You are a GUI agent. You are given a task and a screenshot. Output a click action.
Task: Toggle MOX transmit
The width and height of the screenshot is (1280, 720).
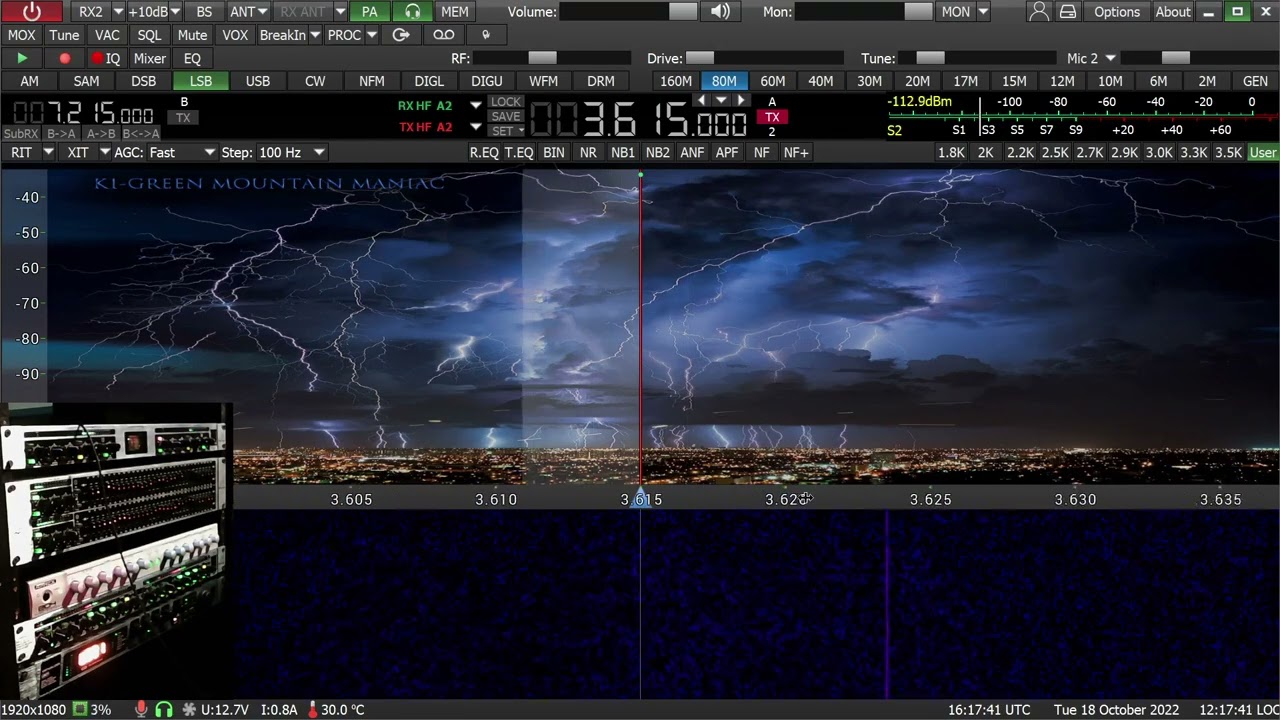(21, 35)
